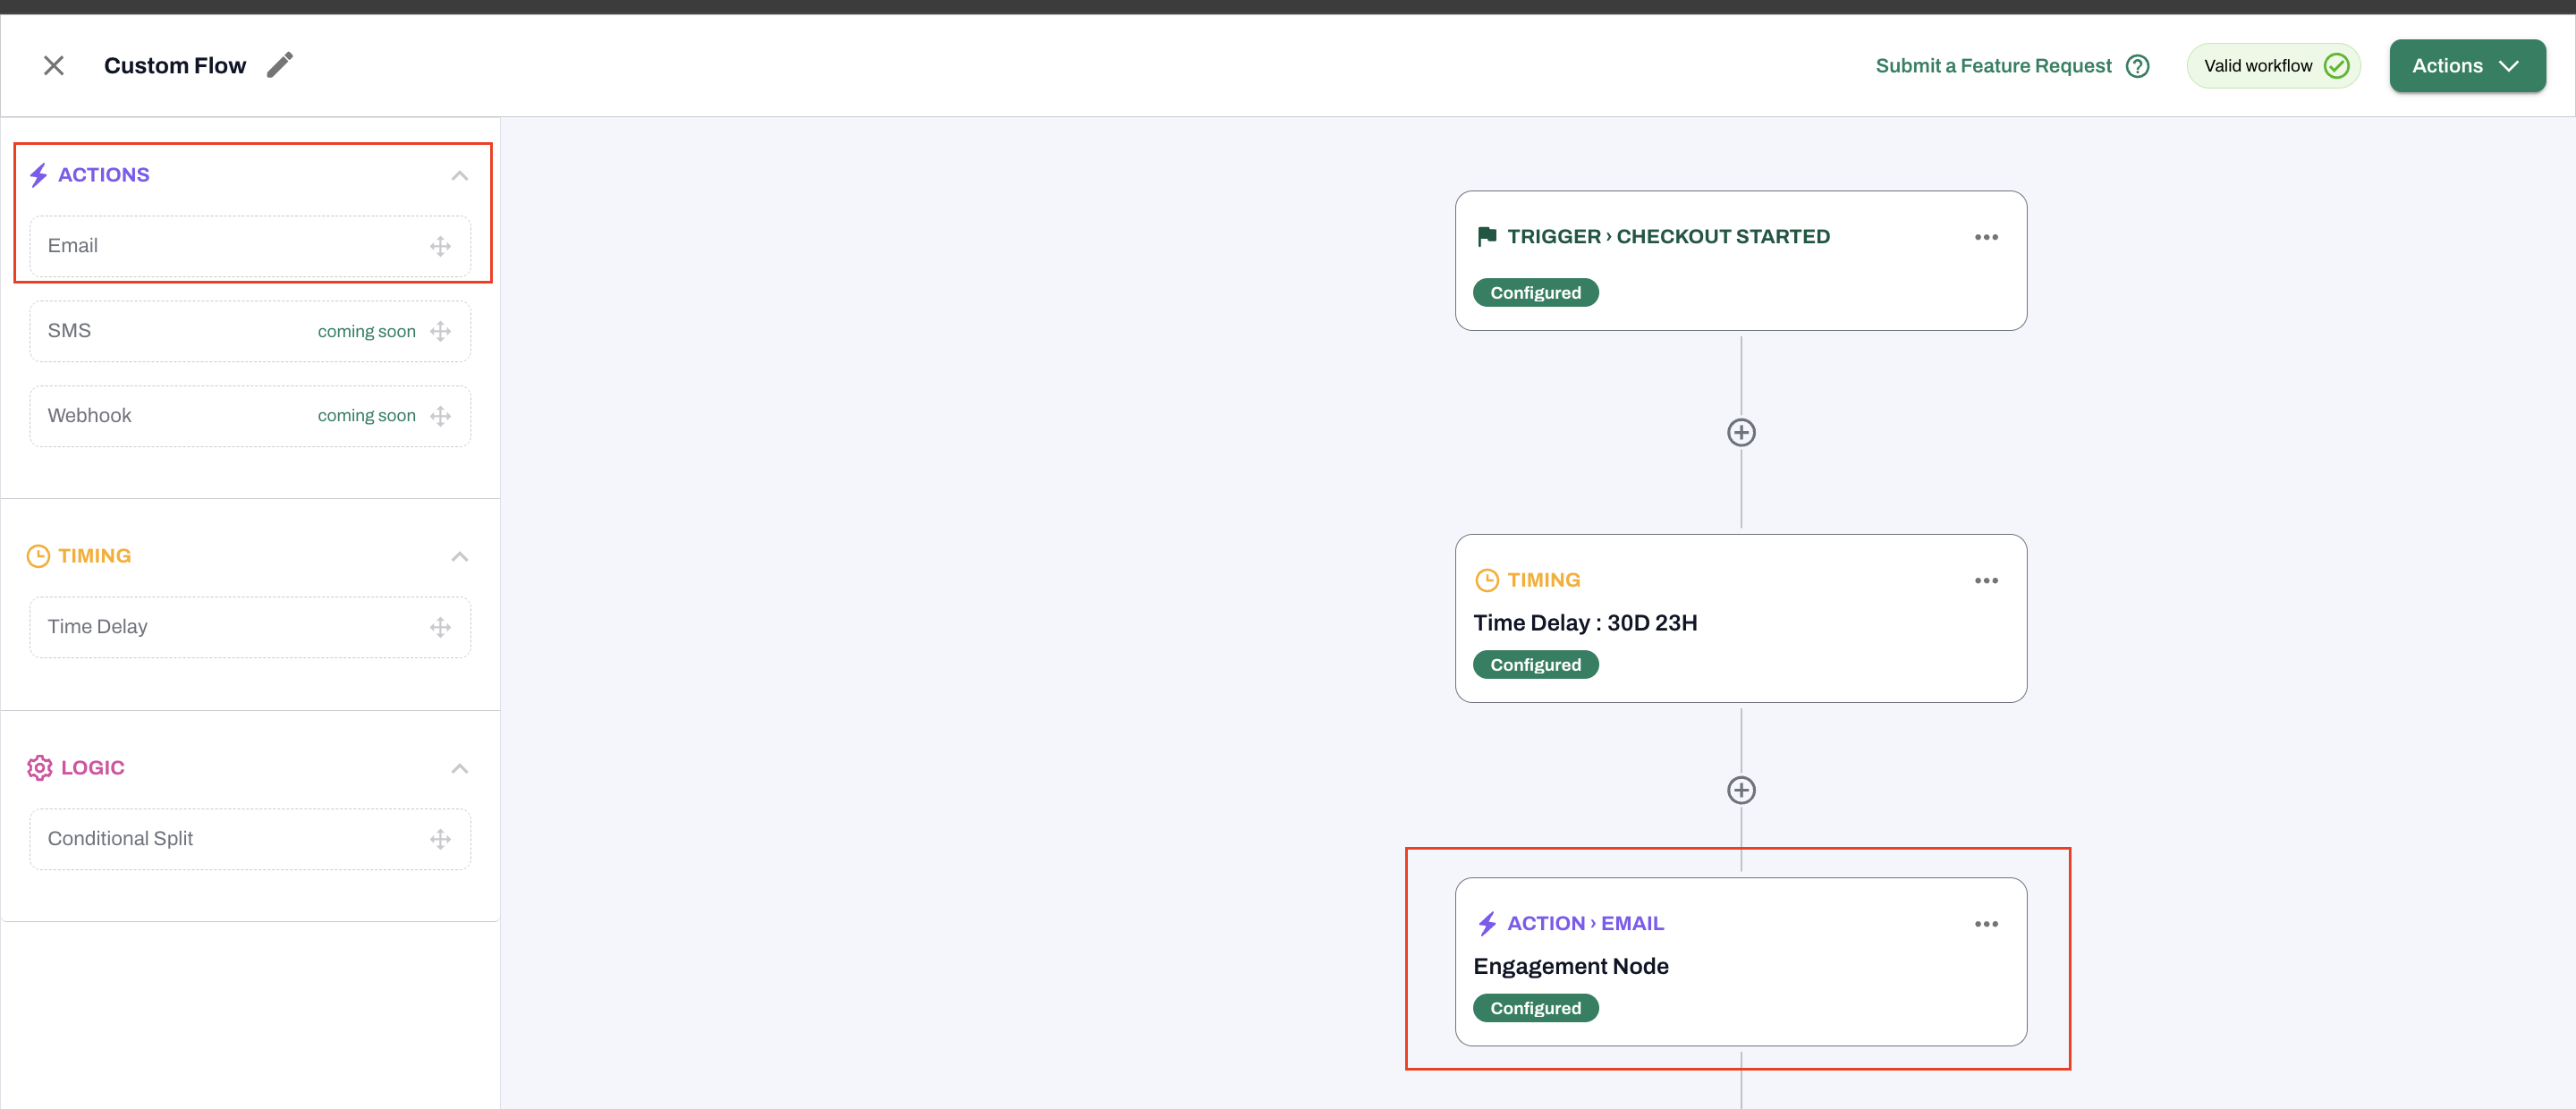Click the Engagement Node title
The height and width of the screenshot is (1109, 2576).
[1571, 966]
